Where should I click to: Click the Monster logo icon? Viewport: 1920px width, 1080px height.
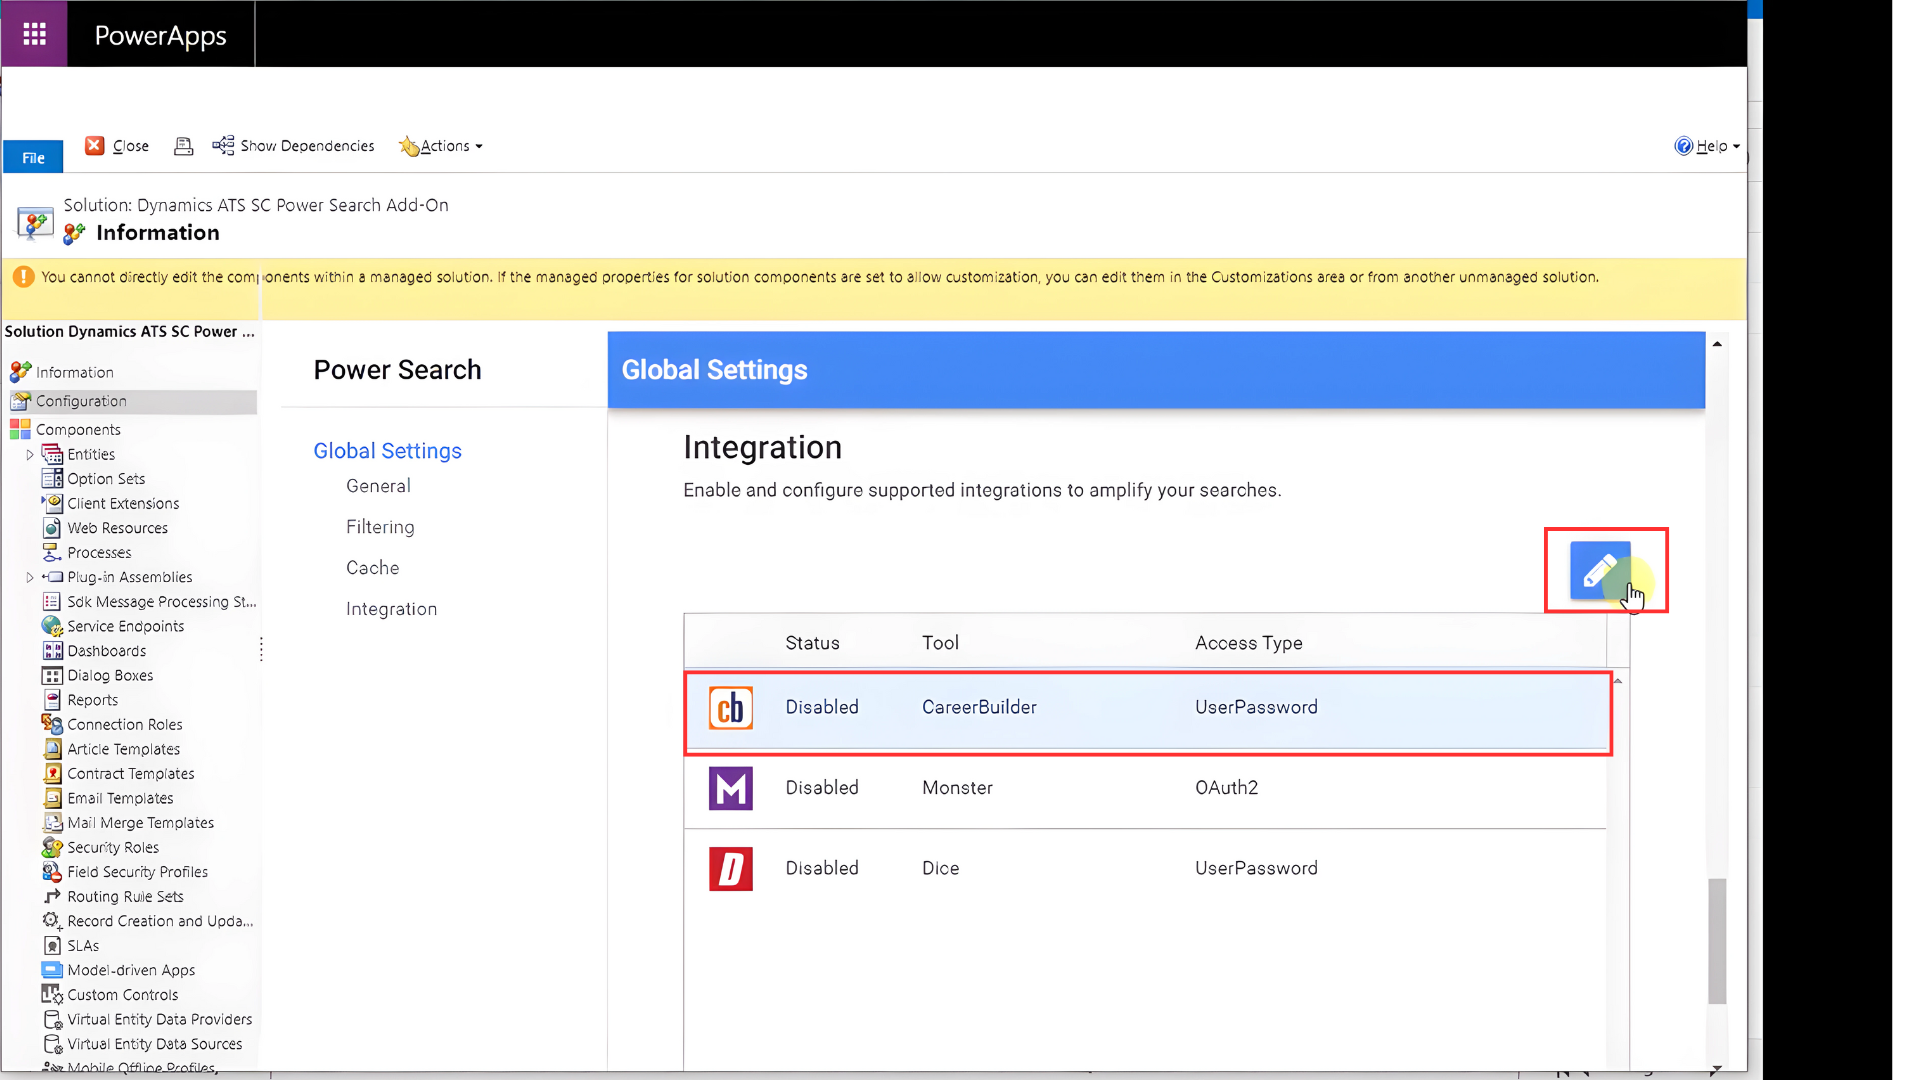click(731, 788)
